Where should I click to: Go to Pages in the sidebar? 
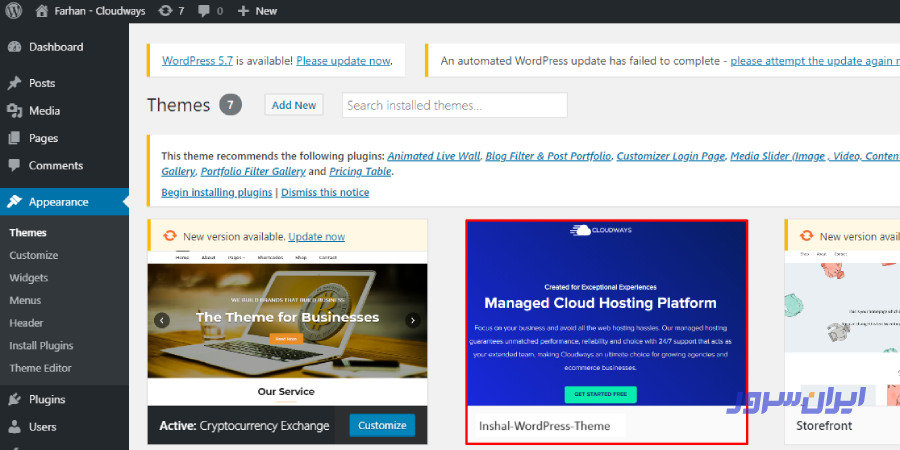point(43,138)
